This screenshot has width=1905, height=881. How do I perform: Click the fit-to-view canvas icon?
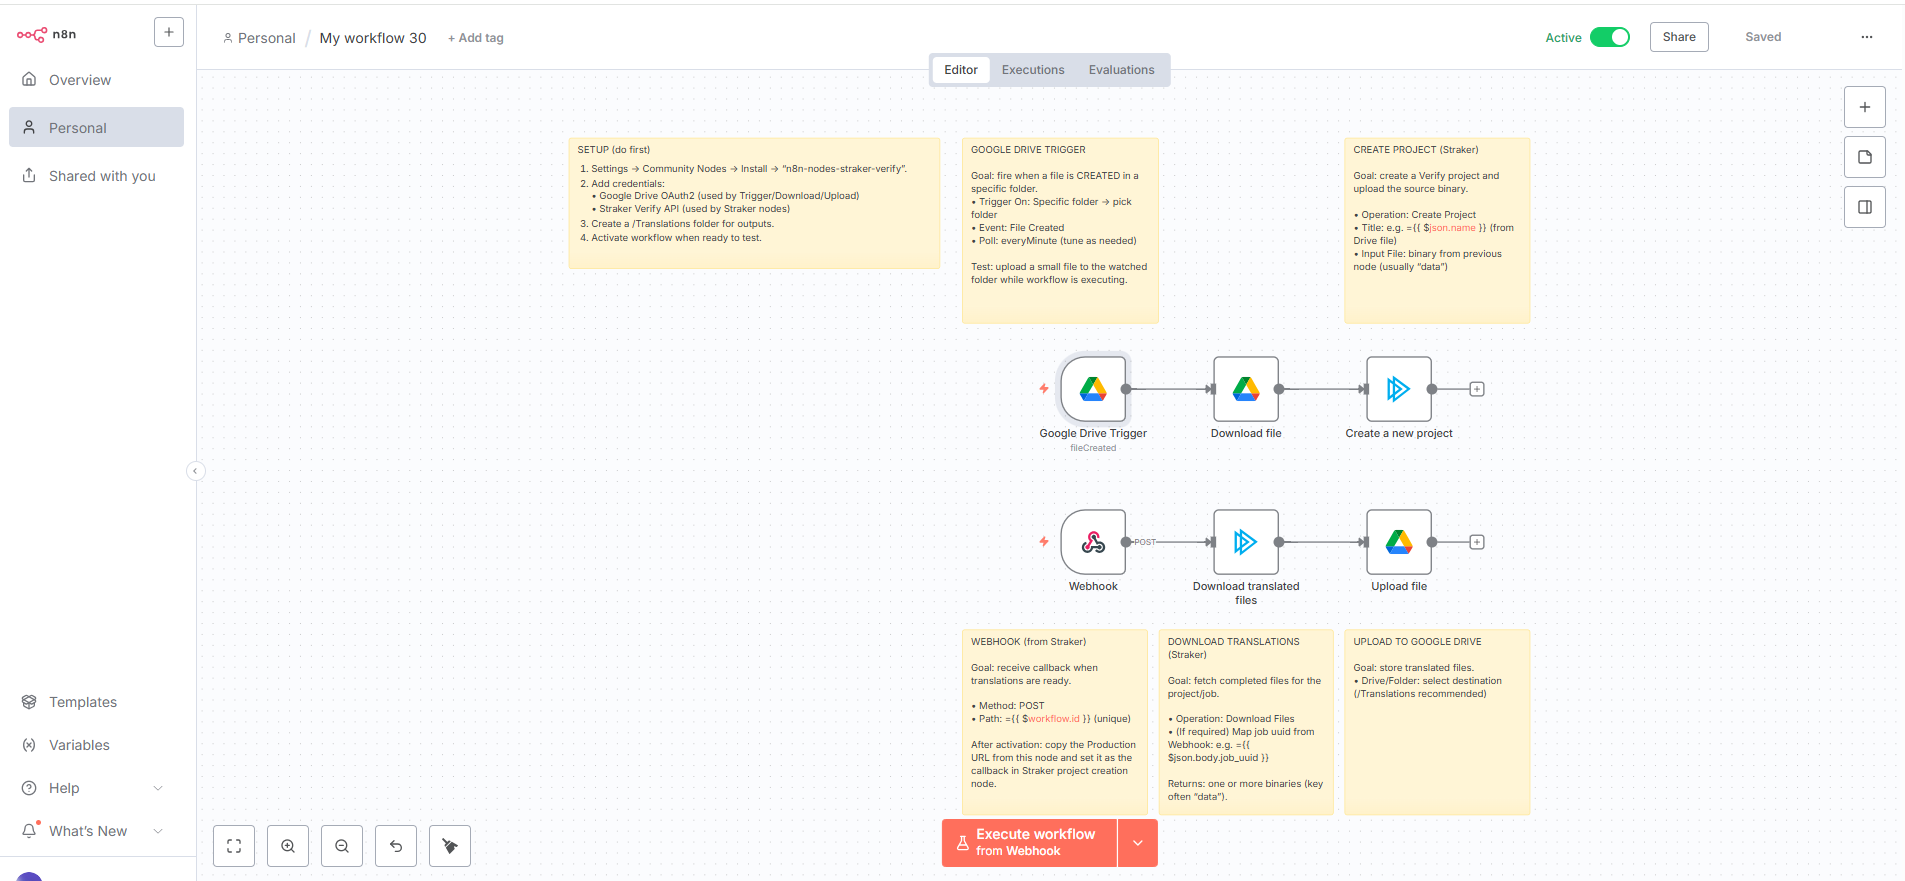(x=234, y=846)
